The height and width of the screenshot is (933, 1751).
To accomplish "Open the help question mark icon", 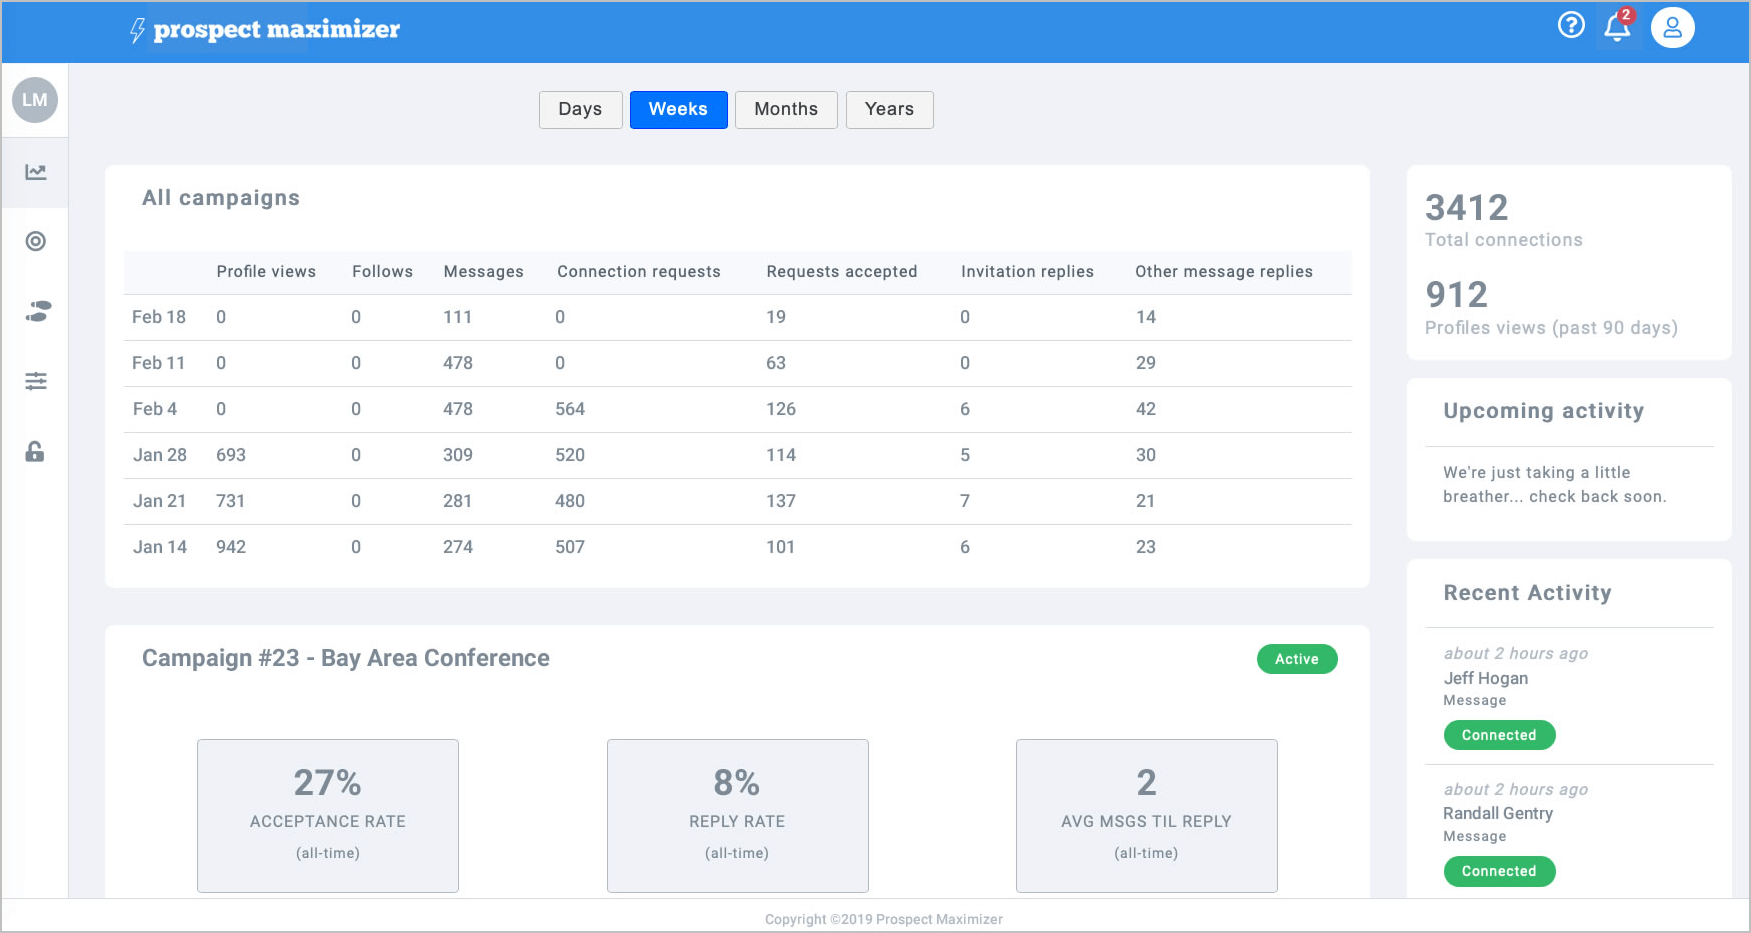I will [1571, 25].
